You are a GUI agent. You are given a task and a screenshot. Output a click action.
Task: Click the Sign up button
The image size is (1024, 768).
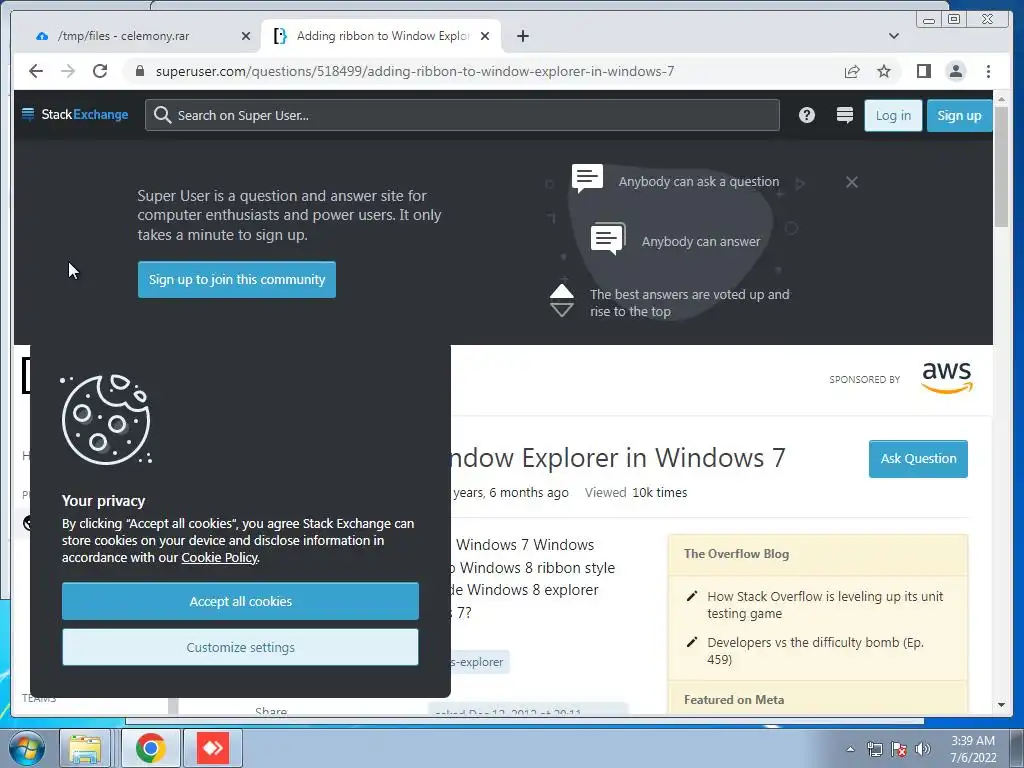coord(959,116)
